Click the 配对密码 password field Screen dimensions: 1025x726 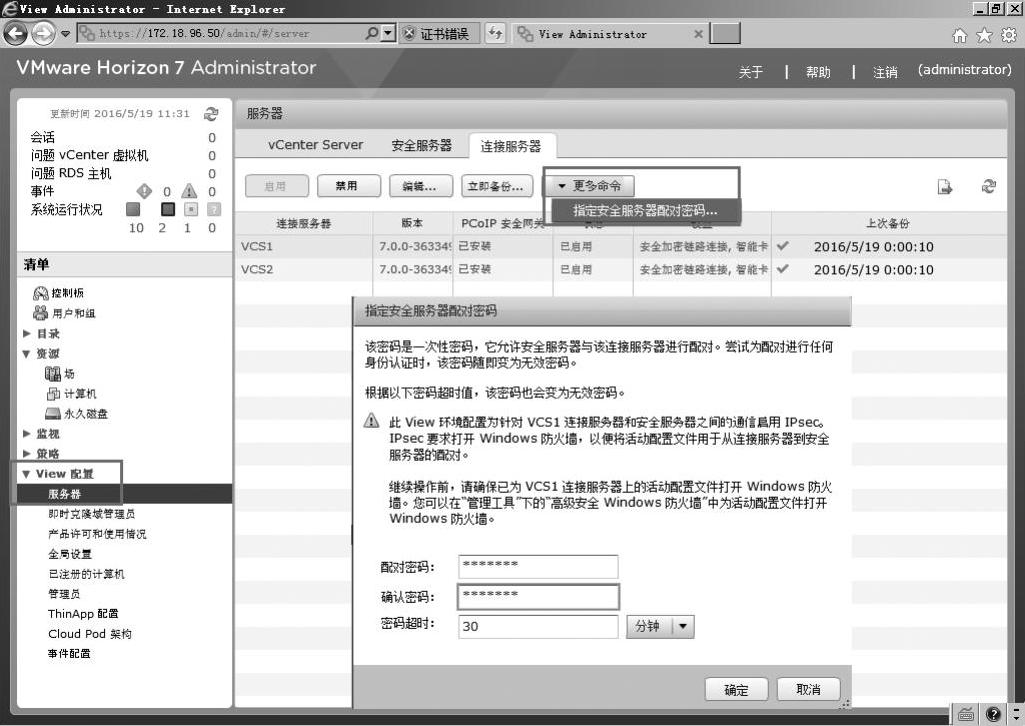pyautogui.click(x=538, y=567)
